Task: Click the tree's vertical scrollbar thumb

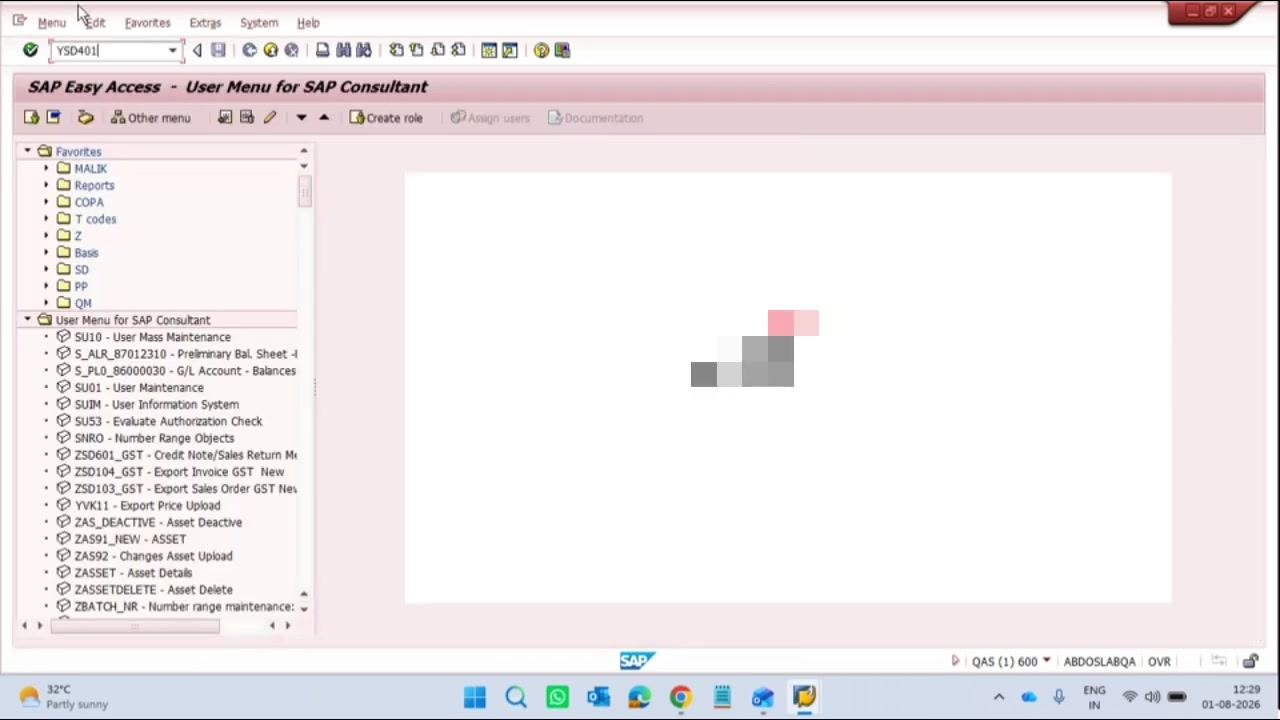Action: pyautogui.click(x=304, y=190)
